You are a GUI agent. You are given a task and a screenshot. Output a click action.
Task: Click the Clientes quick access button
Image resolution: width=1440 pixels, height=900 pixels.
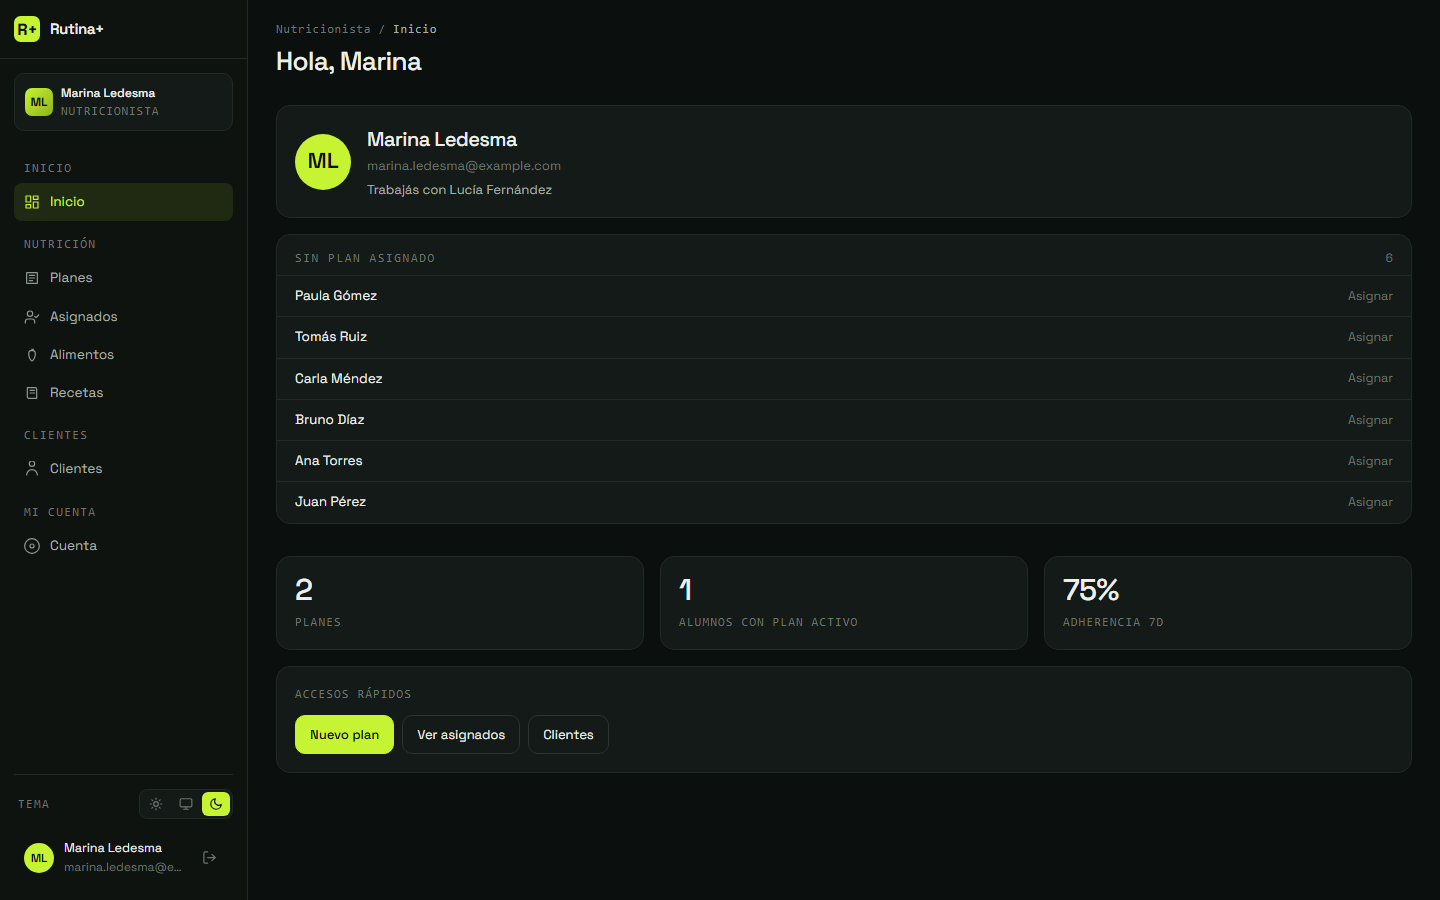point(568,735)
